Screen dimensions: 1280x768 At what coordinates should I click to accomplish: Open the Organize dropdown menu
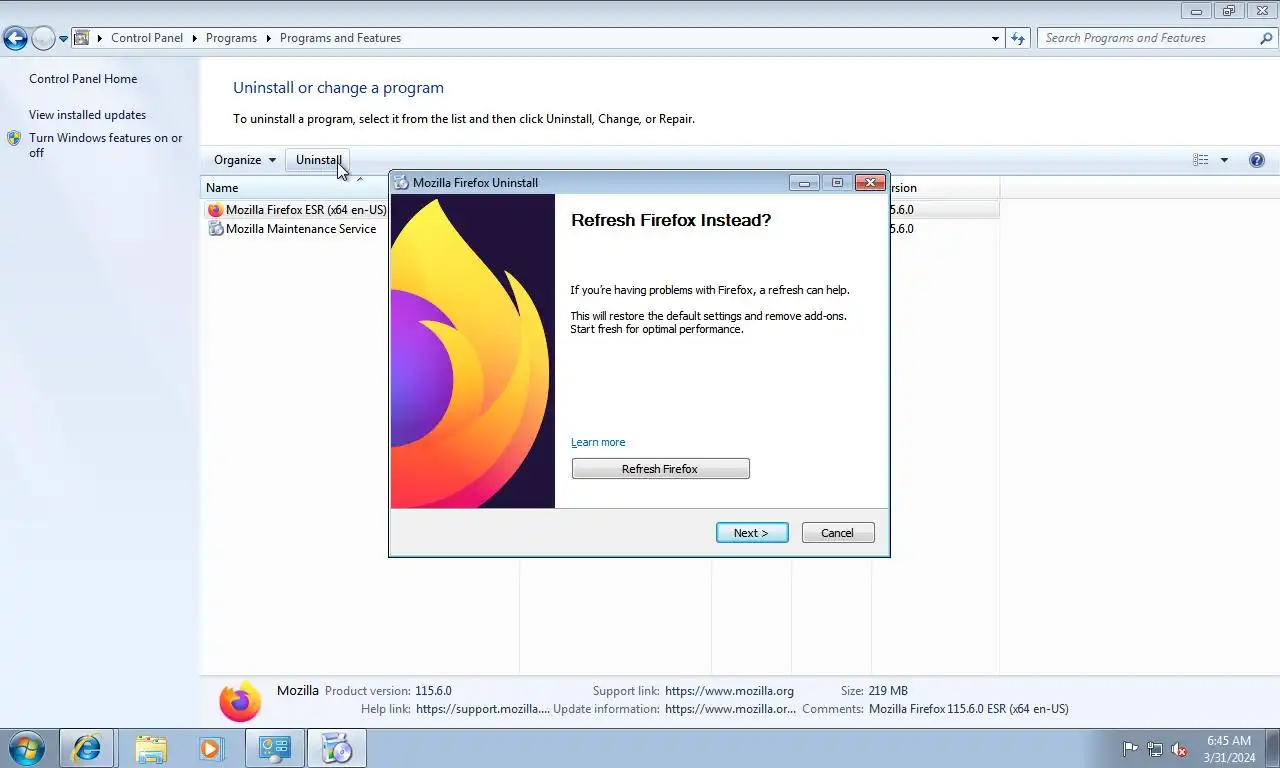click(x=244, y=160)
